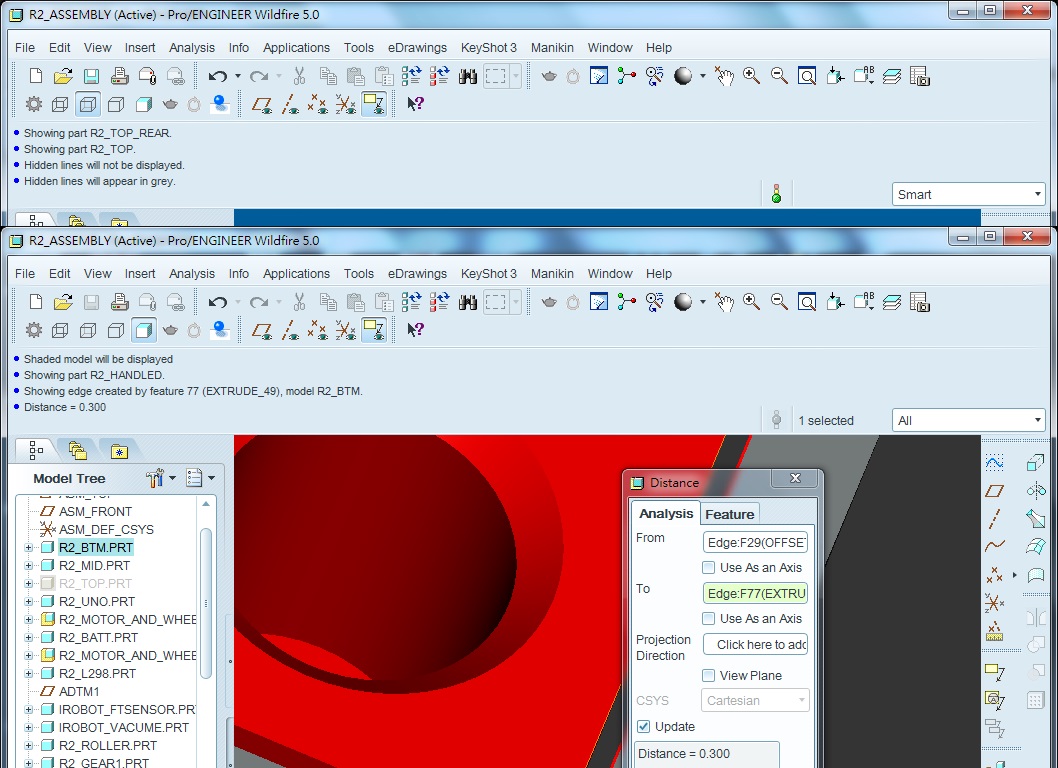
Task: Select Sketch tool in right feature toolbar
Action: tap(995, 463)
